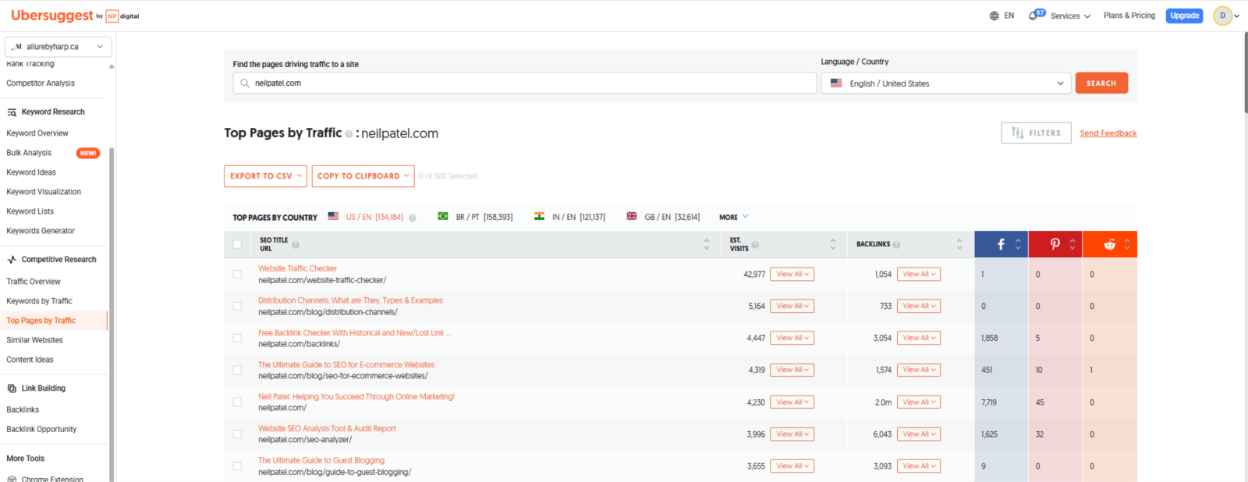The width and height of the screenshot is (1248, 482).
Task: Open the Website Traffic Checker page title link
Action: point(298,268)
